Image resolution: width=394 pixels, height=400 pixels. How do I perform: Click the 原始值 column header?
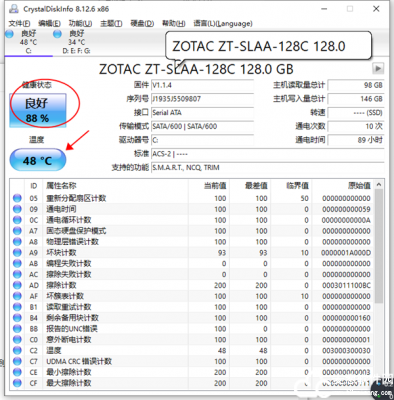click(x=343, y=186)
